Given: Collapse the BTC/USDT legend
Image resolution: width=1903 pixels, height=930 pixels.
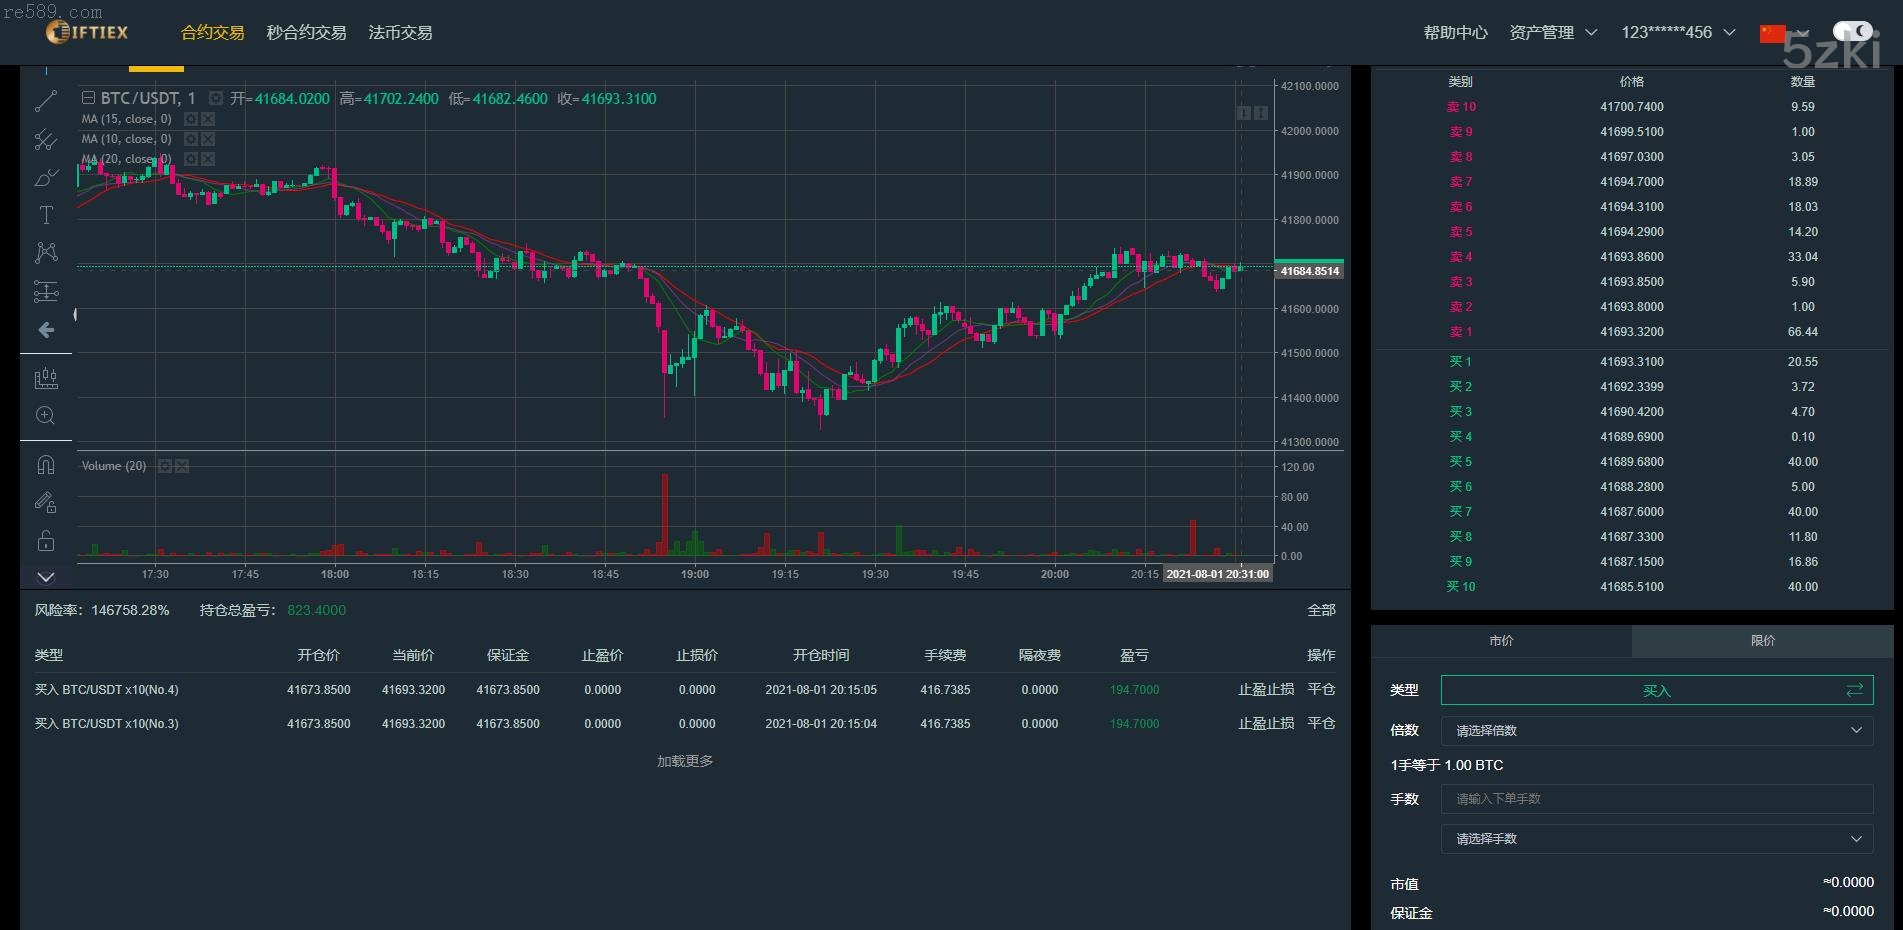Looking at the screenshot, I should click(88, 98).
